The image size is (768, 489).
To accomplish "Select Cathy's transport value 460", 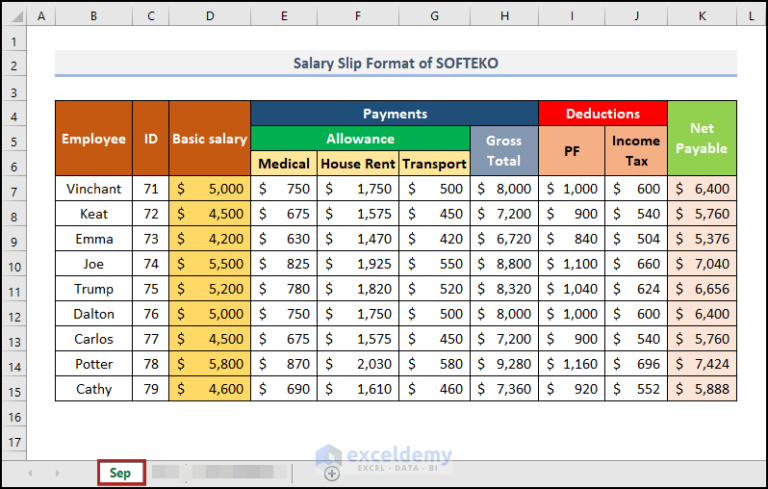I will (434, 389).
